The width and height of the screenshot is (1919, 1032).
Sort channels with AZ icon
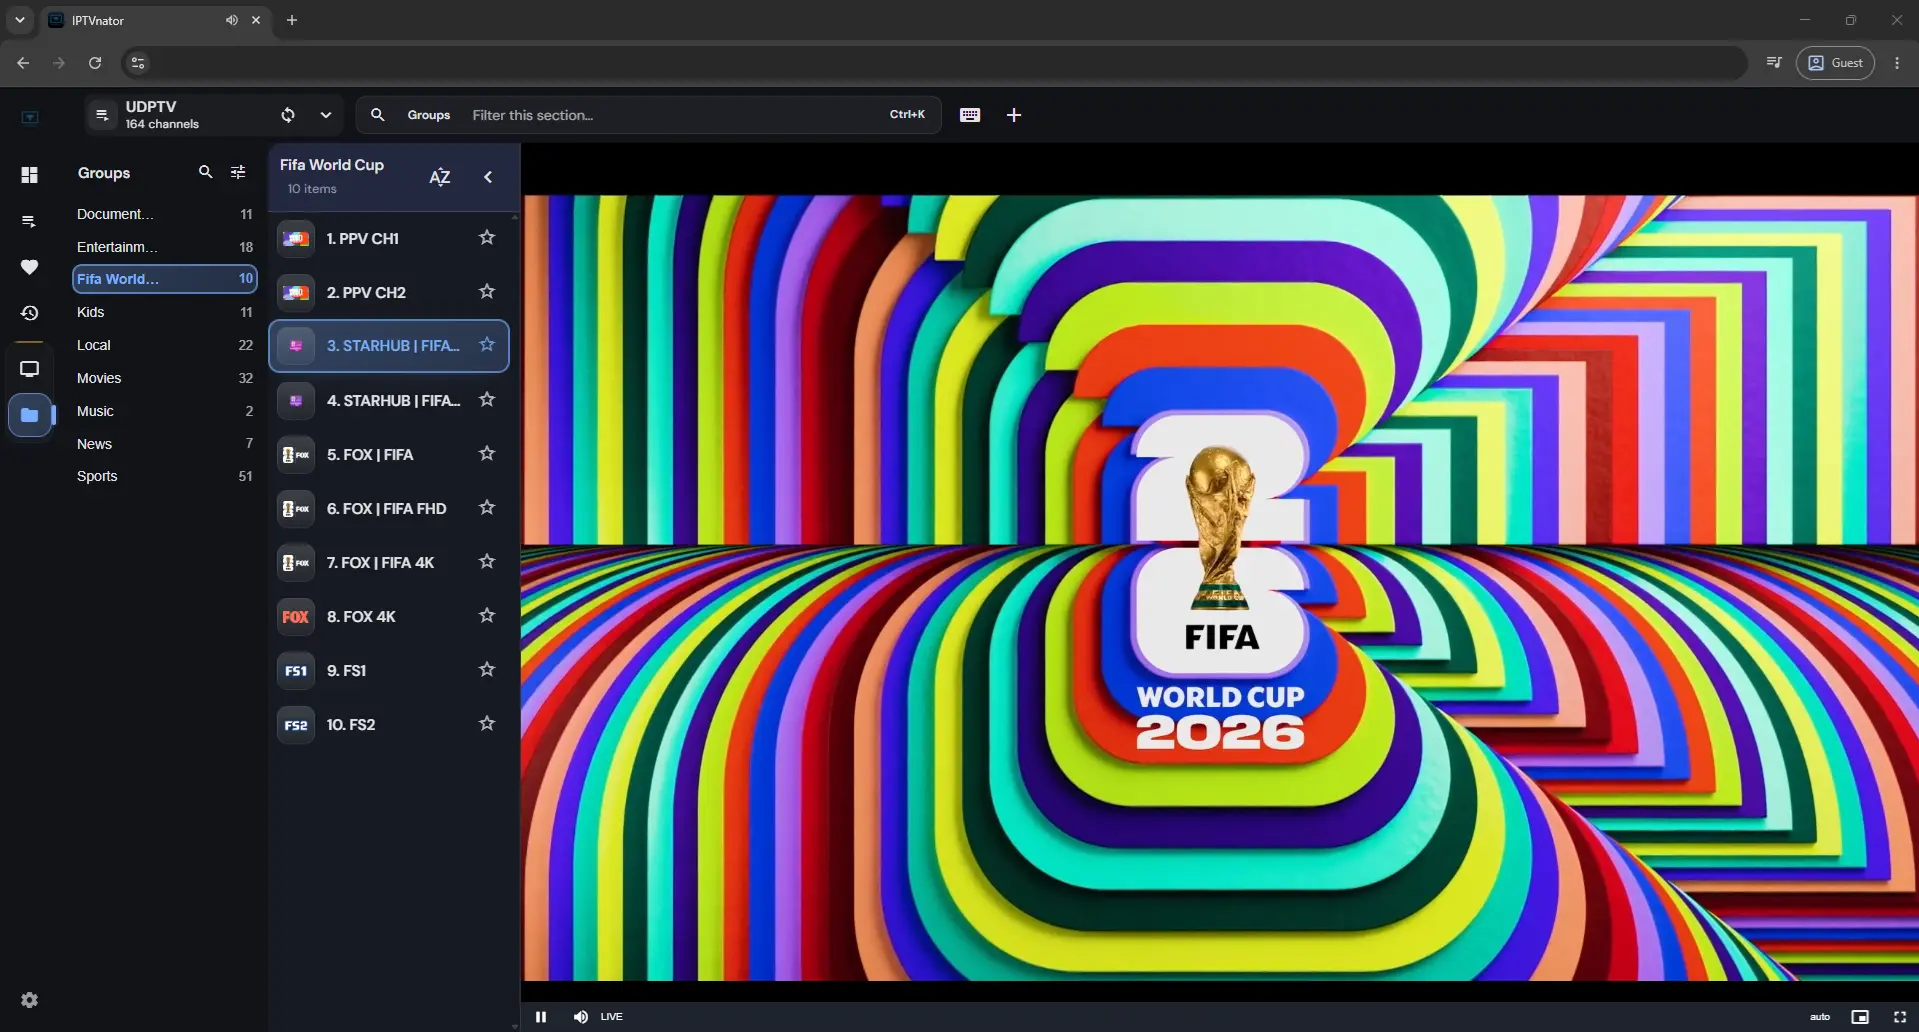(x=440, y=177)
